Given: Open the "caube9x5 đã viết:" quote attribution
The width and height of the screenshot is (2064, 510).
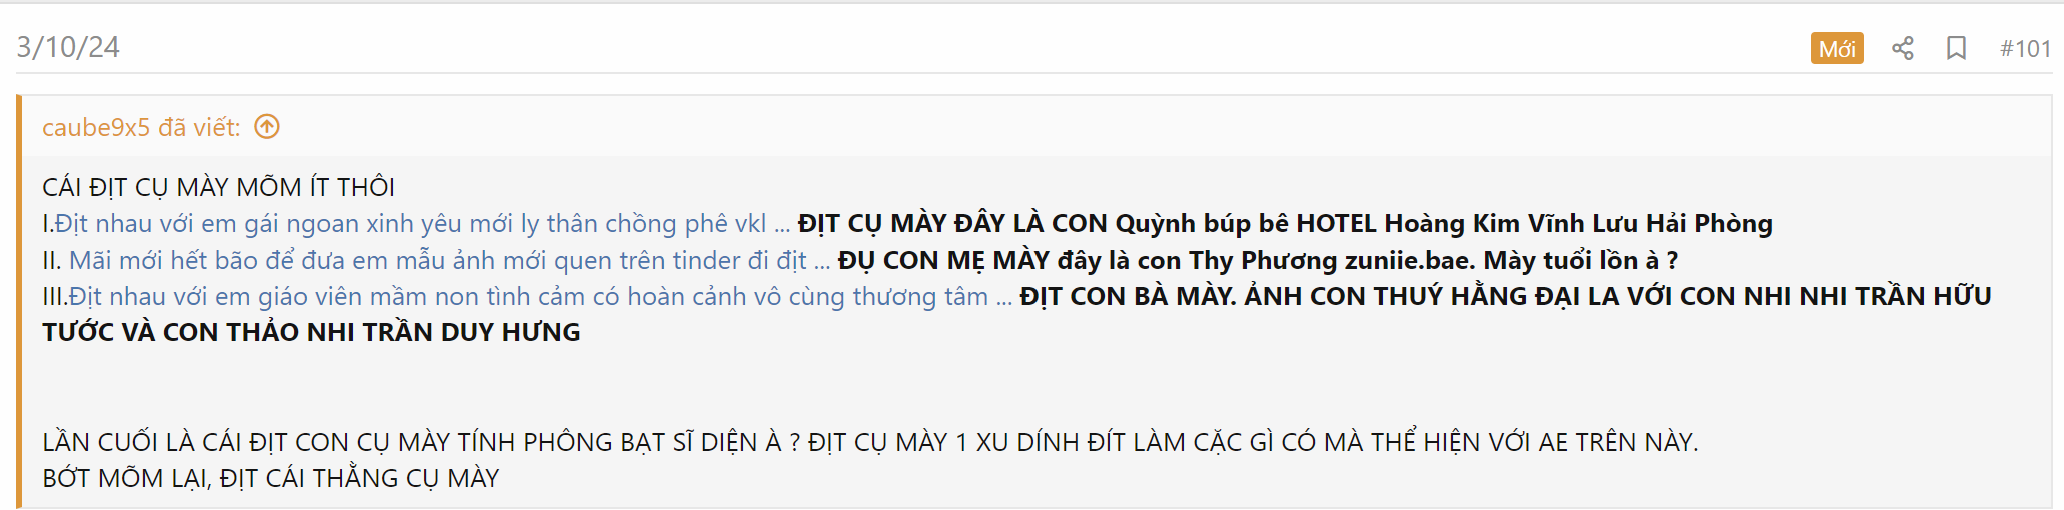Looking at the screenshot, I should coord(141,127).
